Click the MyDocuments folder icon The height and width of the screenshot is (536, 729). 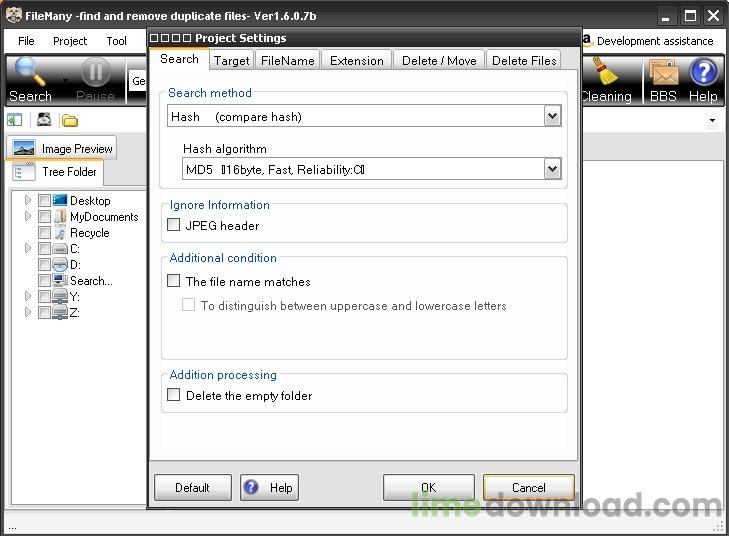(x=60, y=216)
